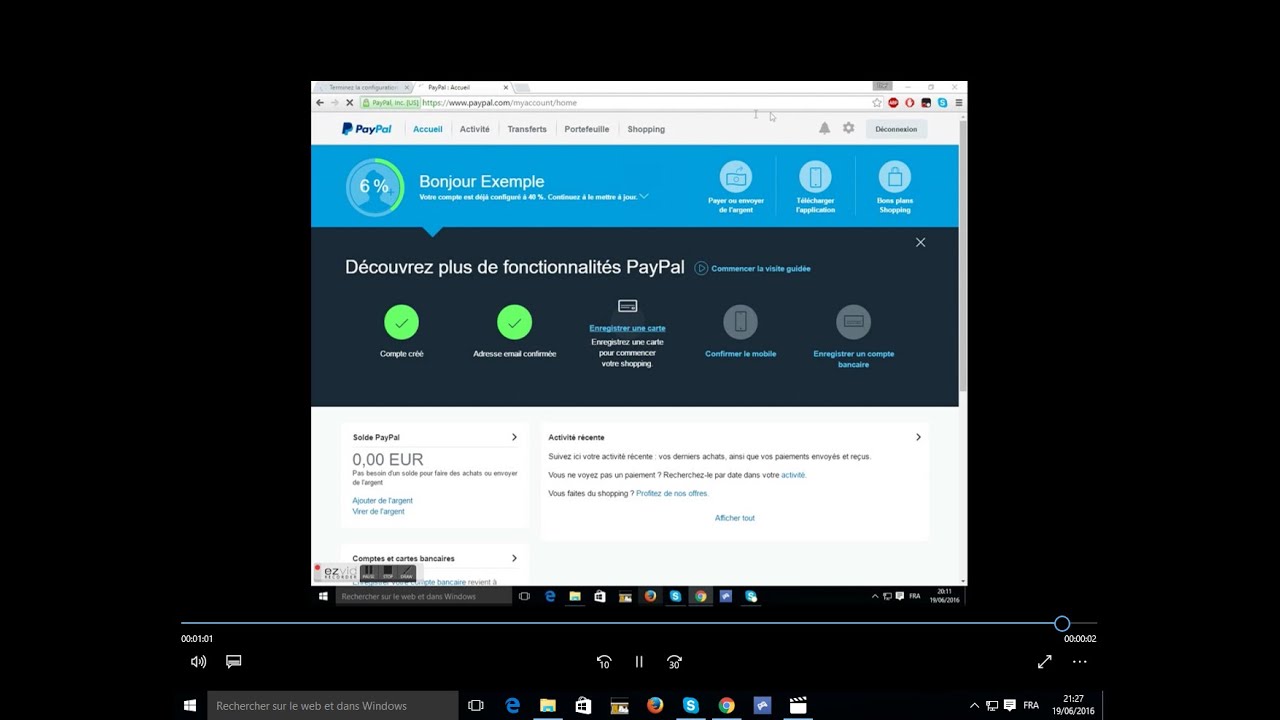The image size is (1280, 720).
Task: Expand Comptes et cartes bancaires arrow
Action: pos(514,558)
